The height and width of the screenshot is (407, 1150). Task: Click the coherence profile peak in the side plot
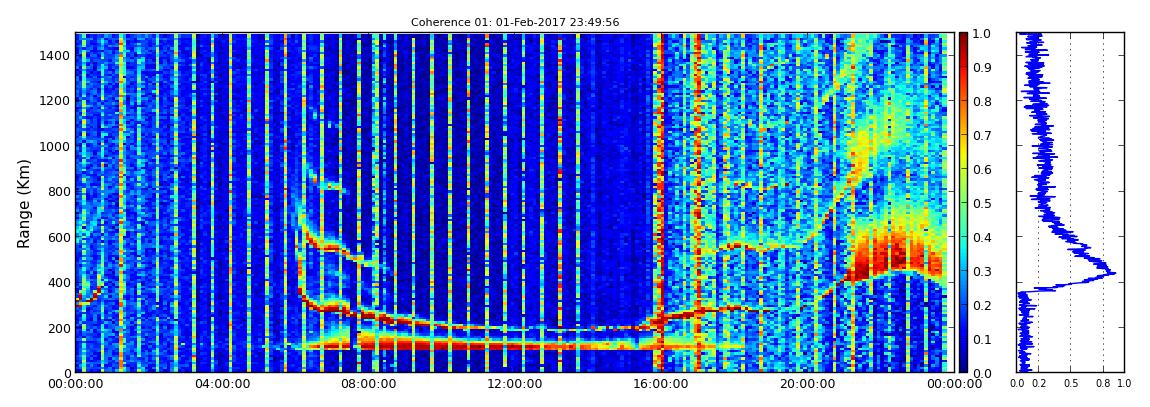1113,274
